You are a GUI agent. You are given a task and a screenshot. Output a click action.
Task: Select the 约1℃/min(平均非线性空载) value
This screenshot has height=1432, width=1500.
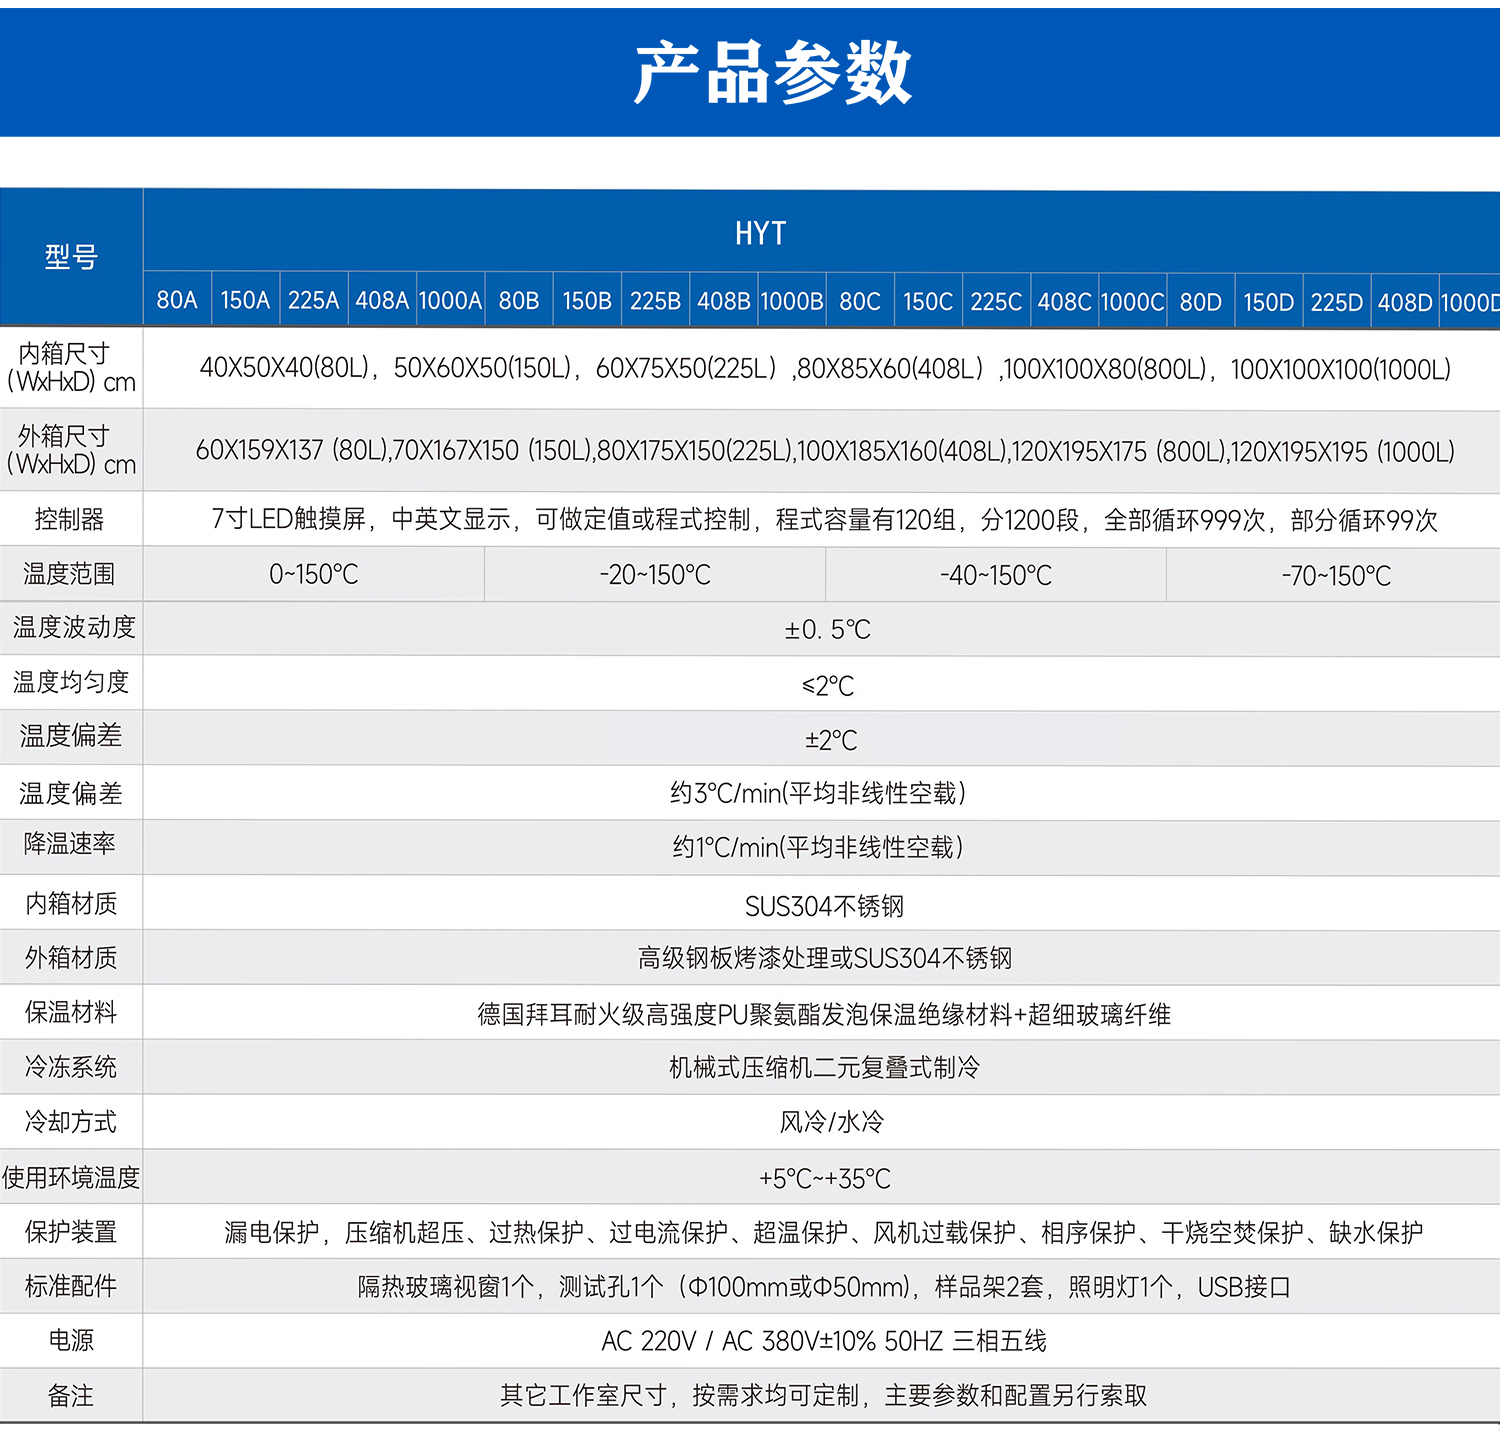(818, 848)
